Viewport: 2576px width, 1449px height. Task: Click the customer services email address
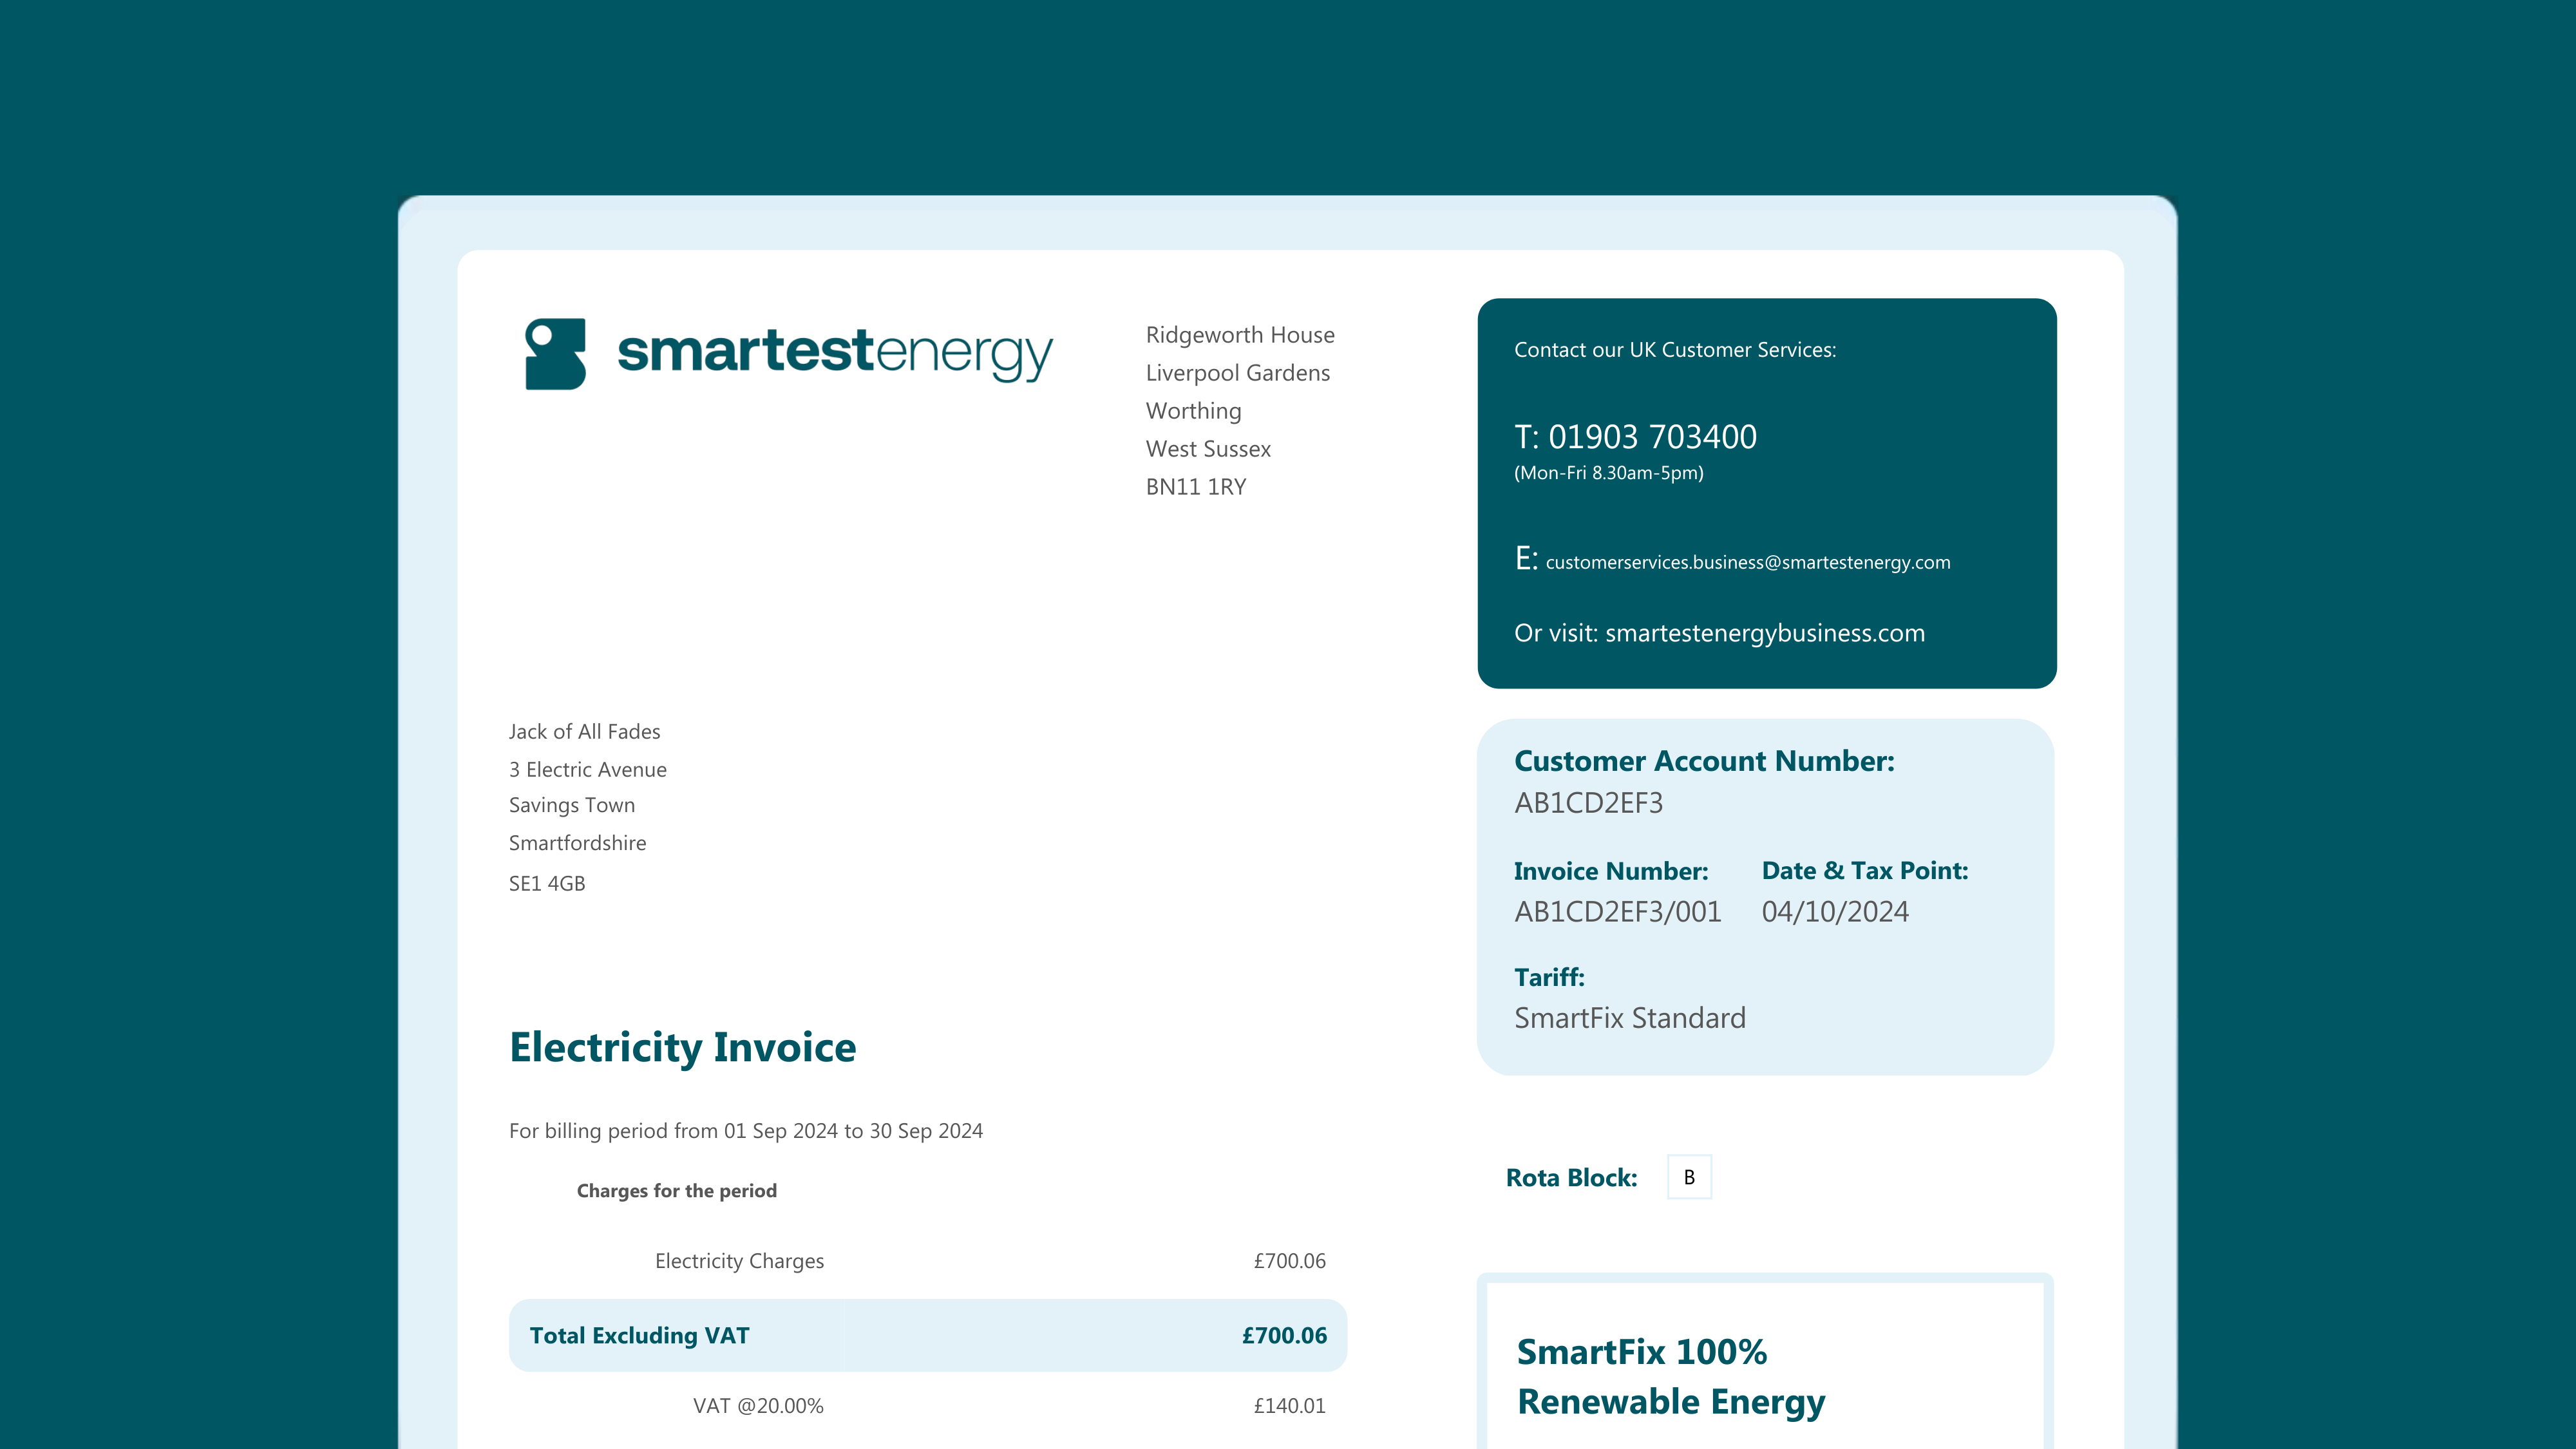[x=1747, y=562]
